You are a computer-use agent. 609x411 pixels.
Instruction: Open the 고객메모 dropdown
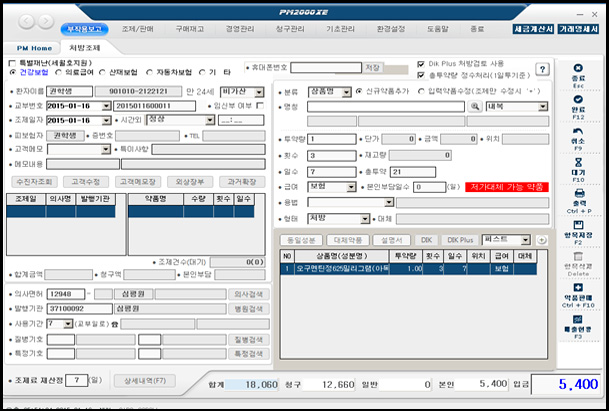point(106,150)
